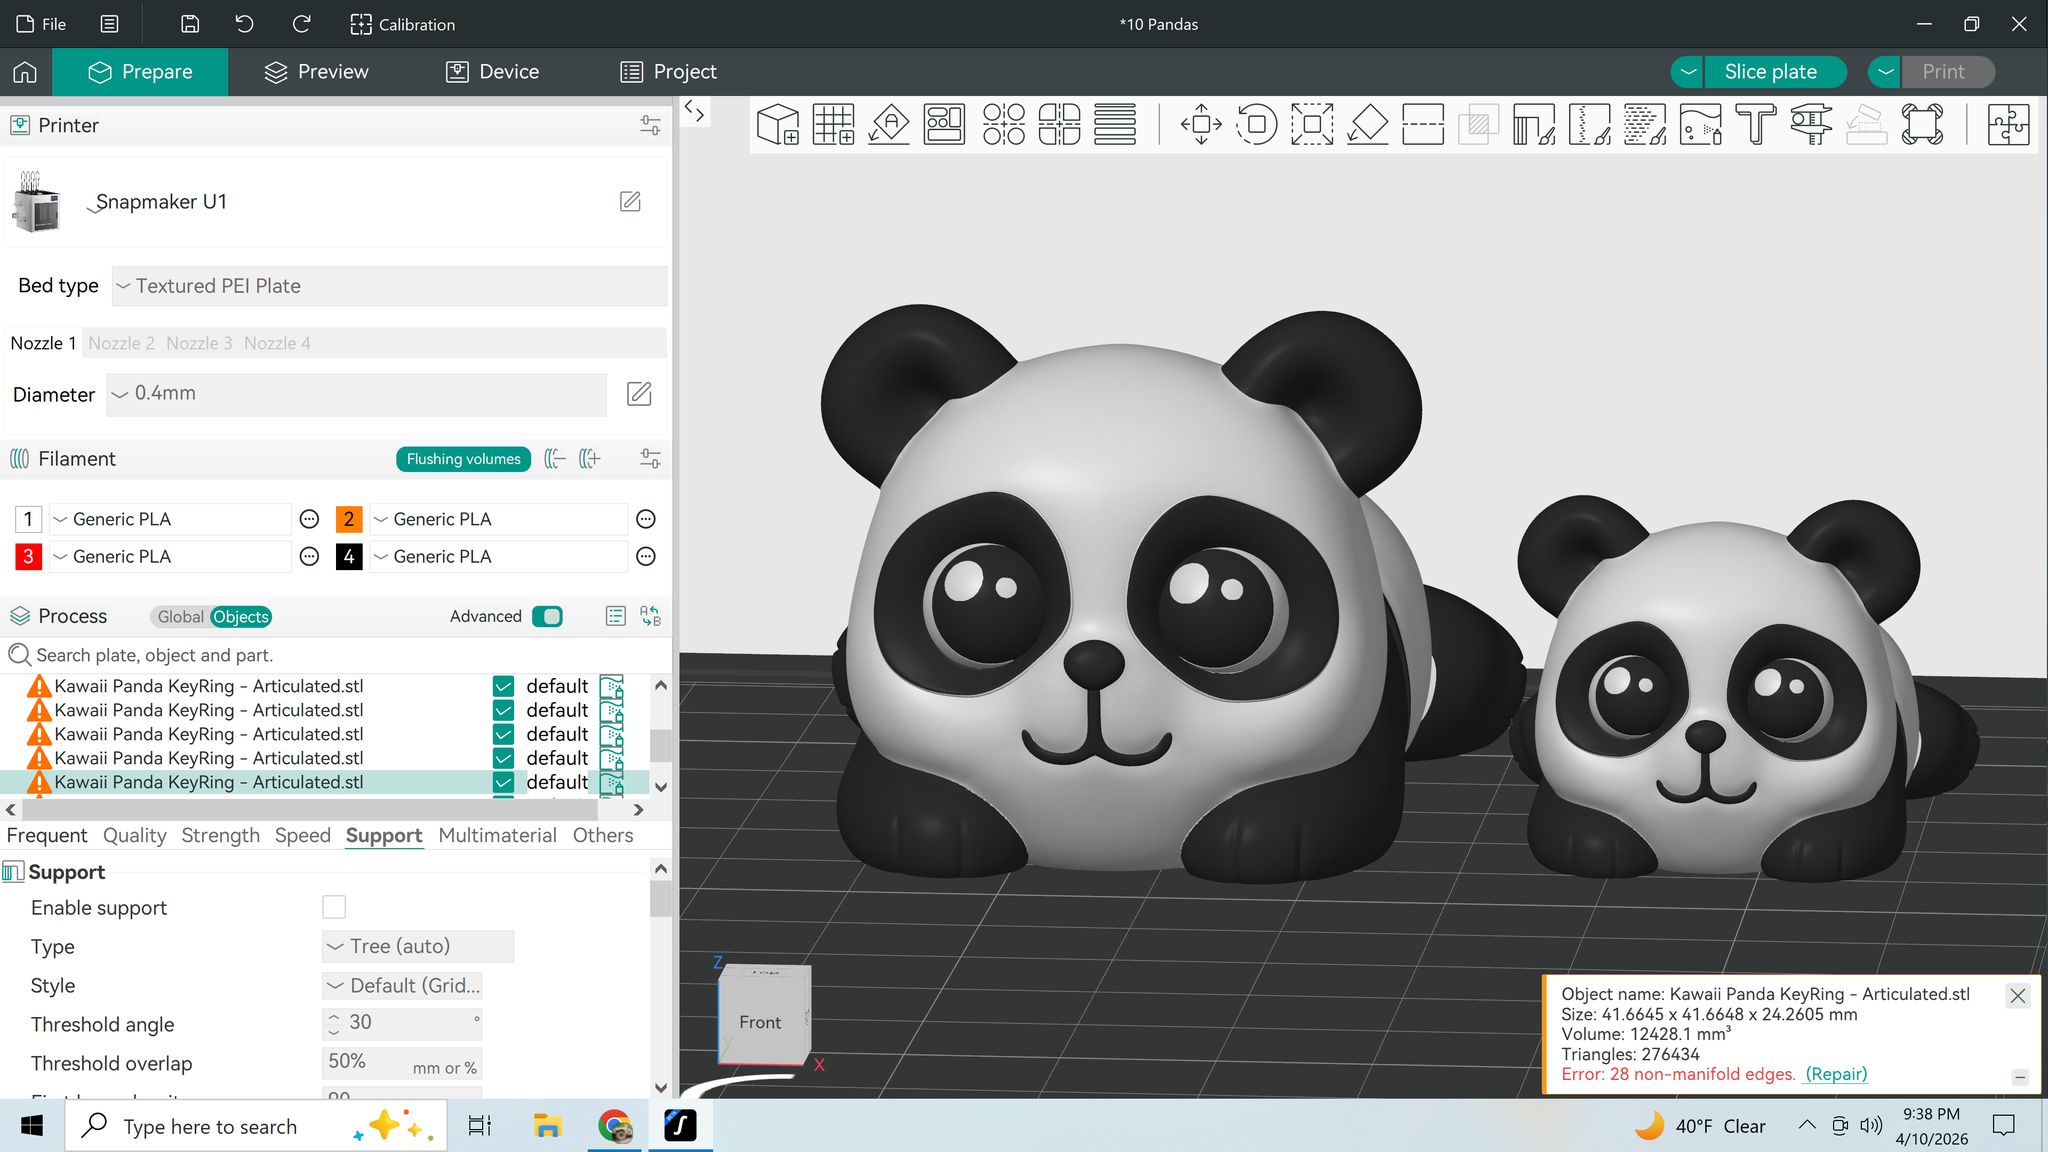Open the Bed type dropdown
Screen dimensions: 2048x1152
[x=389, y=286]
